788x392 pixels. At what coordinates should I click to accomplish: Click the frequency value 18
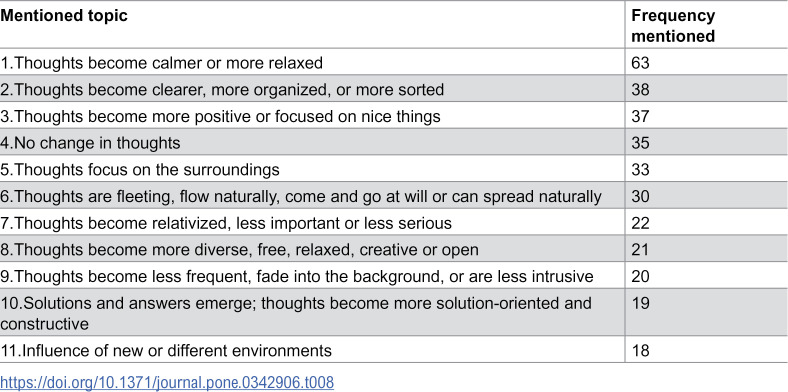click(x=641, y=350)
